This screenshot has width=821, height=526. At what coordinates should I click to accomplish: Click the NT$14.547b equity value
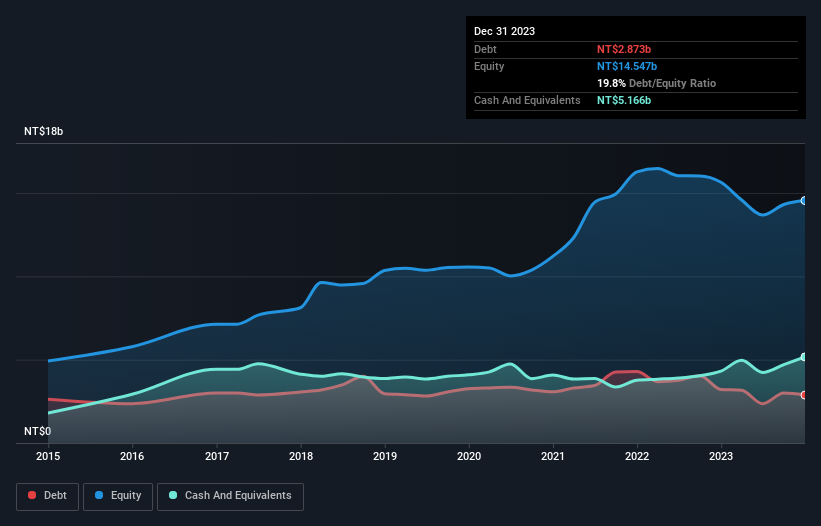[627, 66]
